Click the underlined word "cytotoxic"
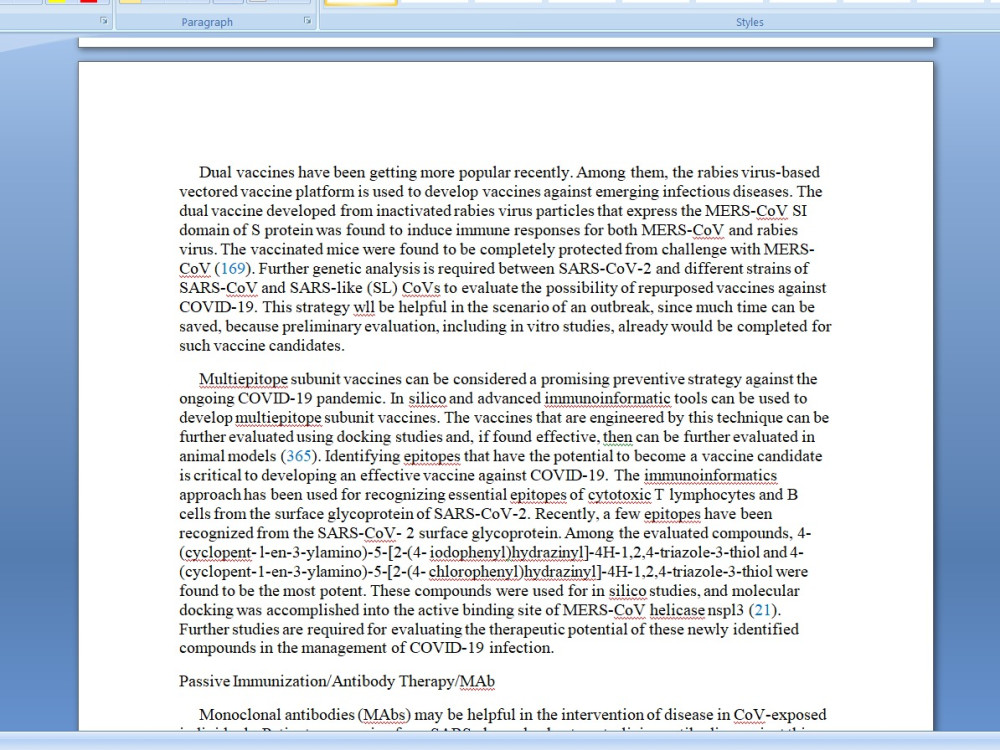1000x750 pixels. click(619, 495)
